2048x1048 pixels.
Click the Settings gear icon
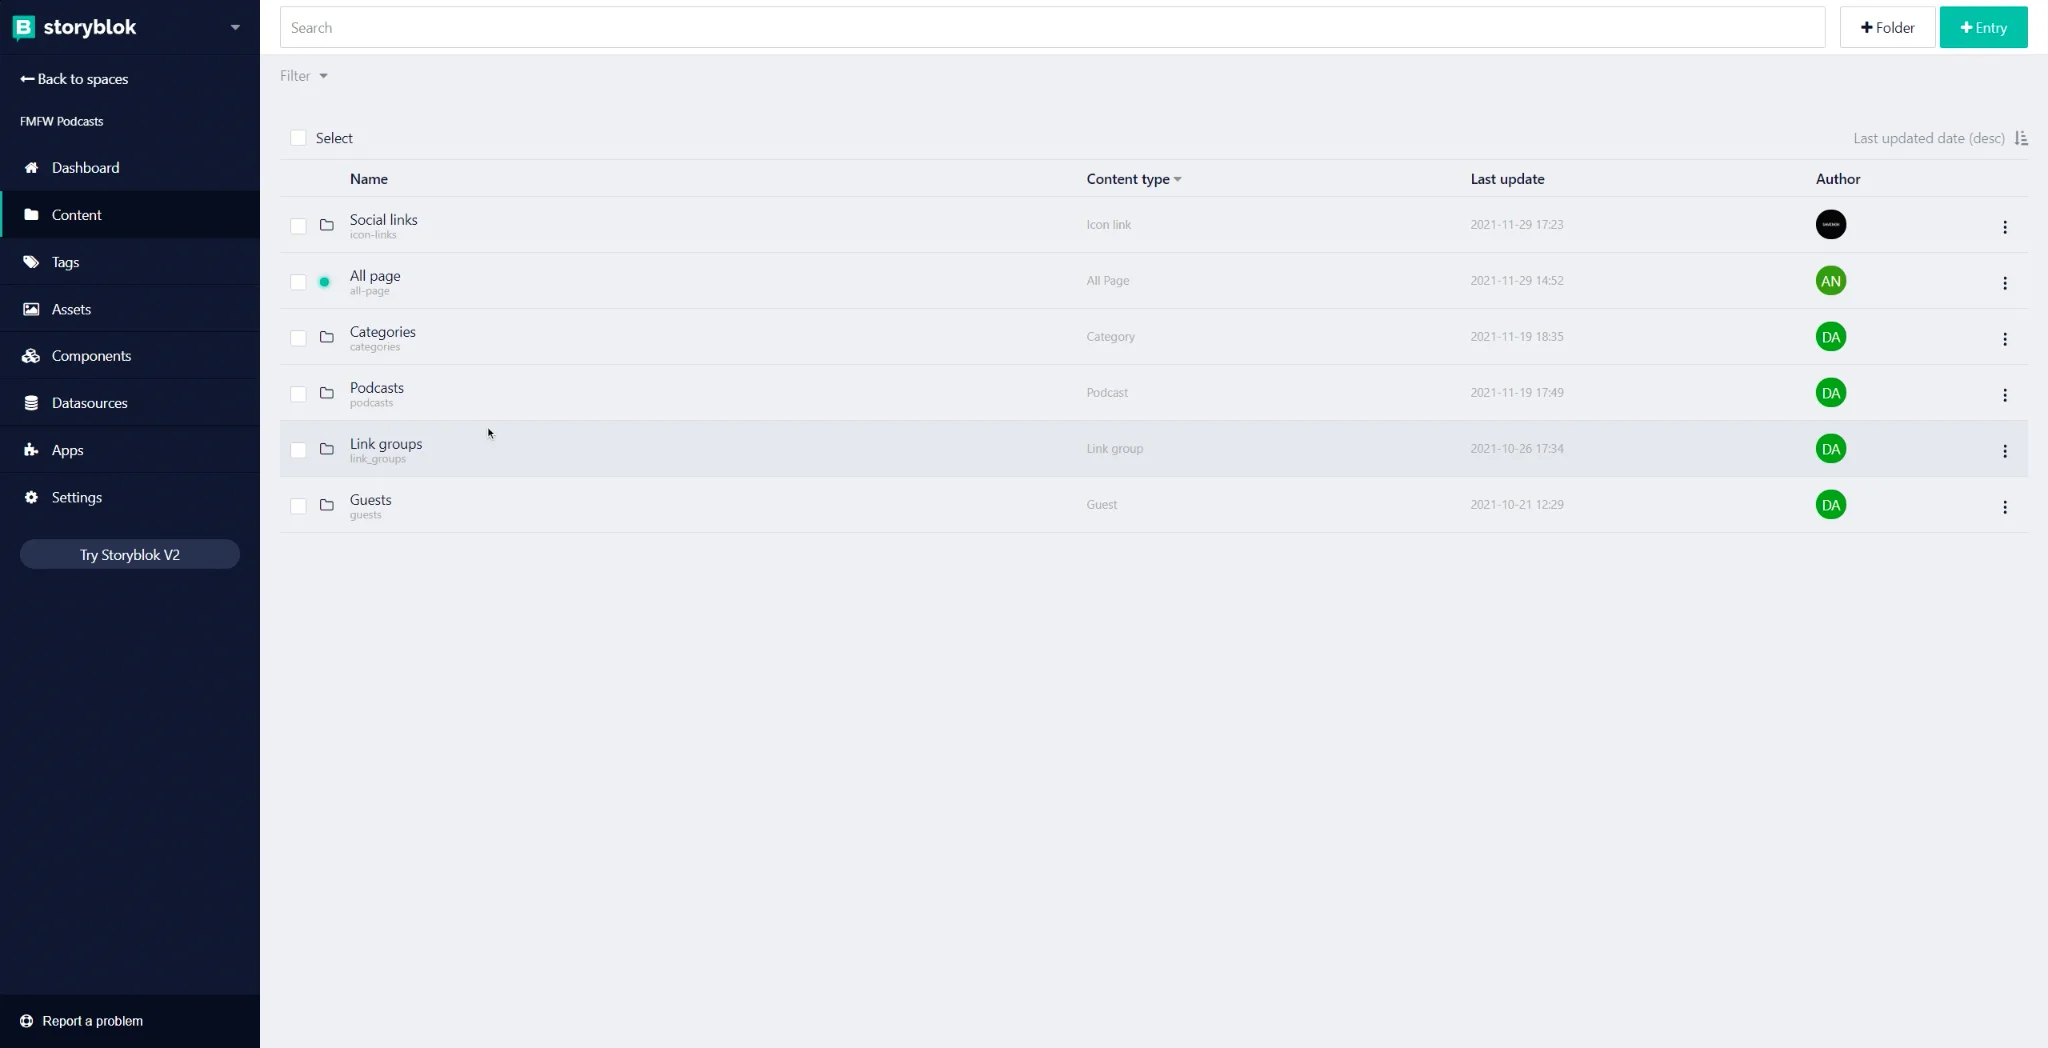(x=31, y=497)
